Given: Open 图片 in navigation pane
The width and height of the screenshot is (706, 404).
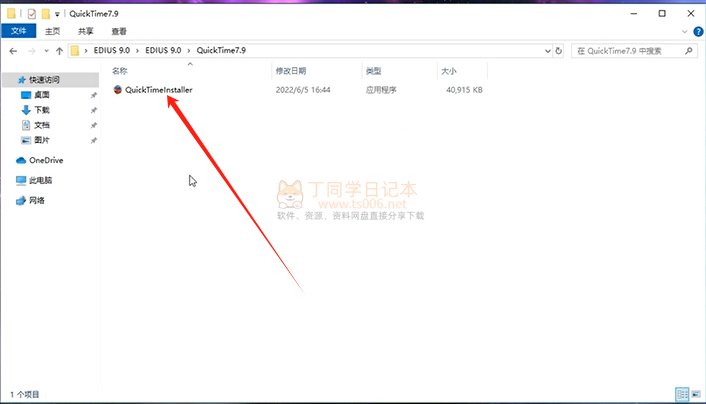Looking at the screenshot, I should click(42, 140).
